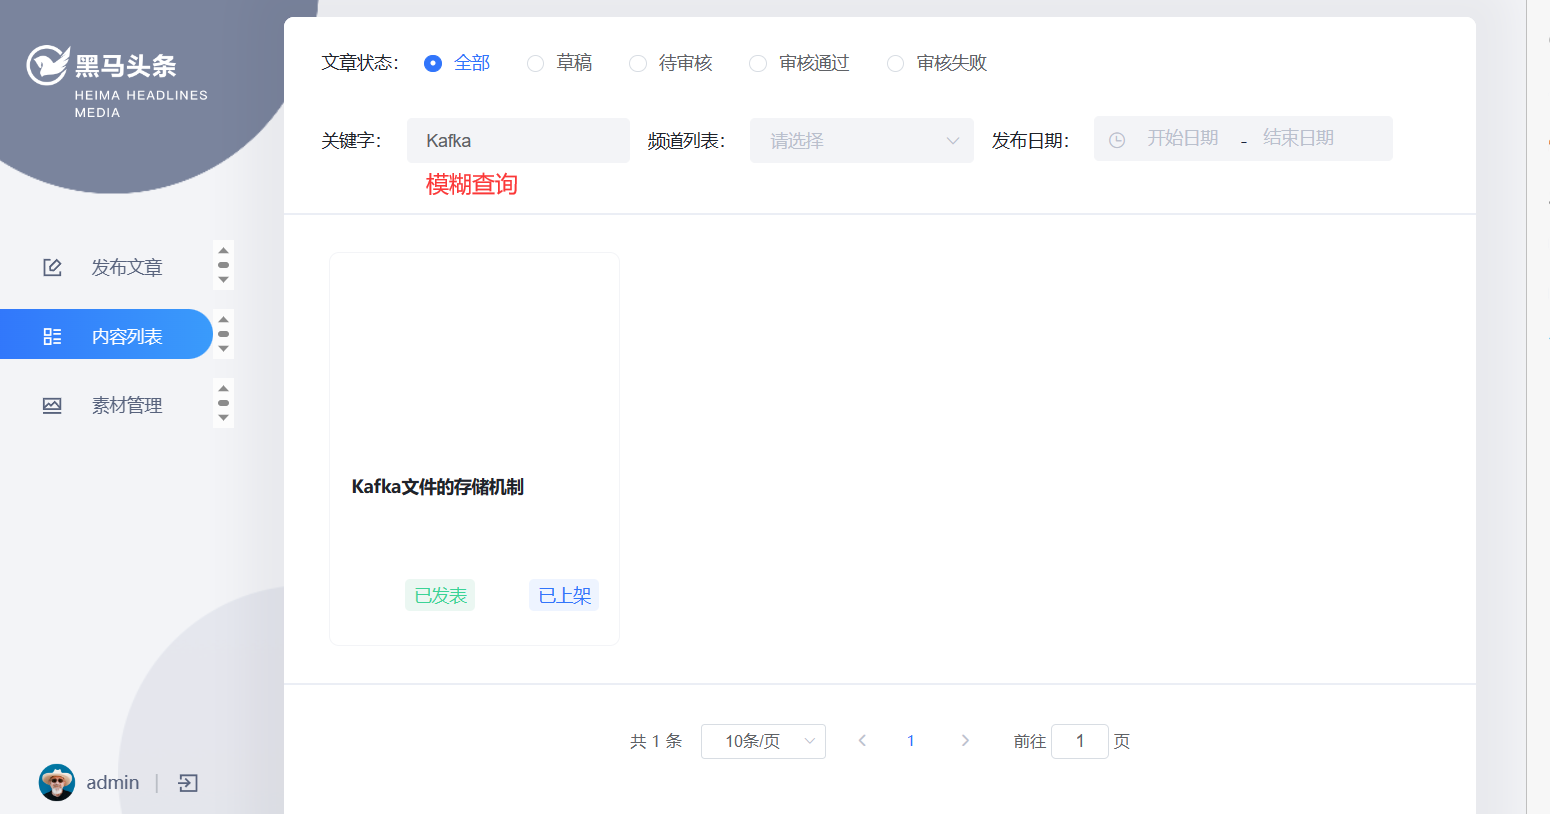Click the down arrow next to 素材管理
This screenshot has width=1550, height=814.
tap(224, 418)
